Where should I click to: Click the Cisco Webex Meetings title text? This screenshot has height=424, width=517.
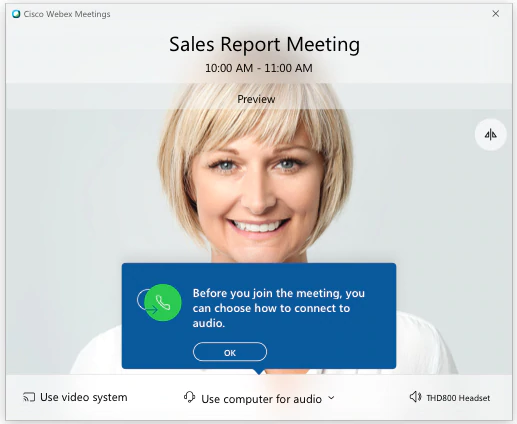67,14
